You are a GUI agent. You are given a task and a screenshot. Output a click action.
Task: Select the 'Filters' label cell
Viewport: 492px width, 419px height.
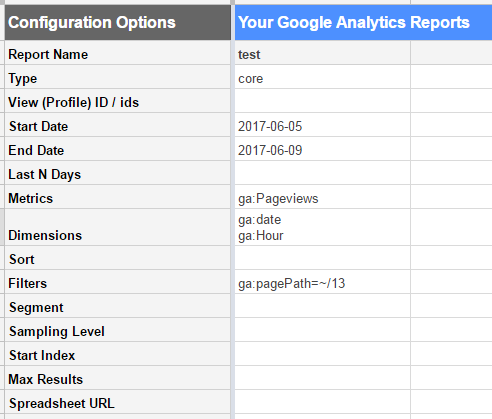118,282
